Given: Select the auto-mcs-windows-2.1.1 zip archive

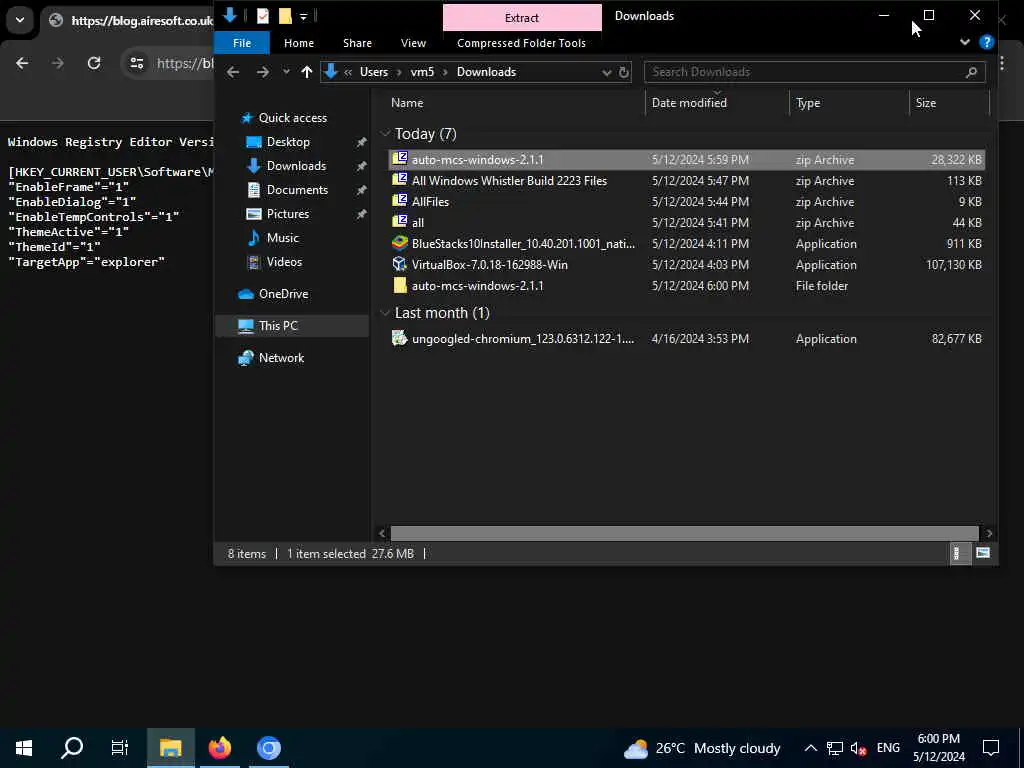Looking at the screenshot, I should (686, 159).
